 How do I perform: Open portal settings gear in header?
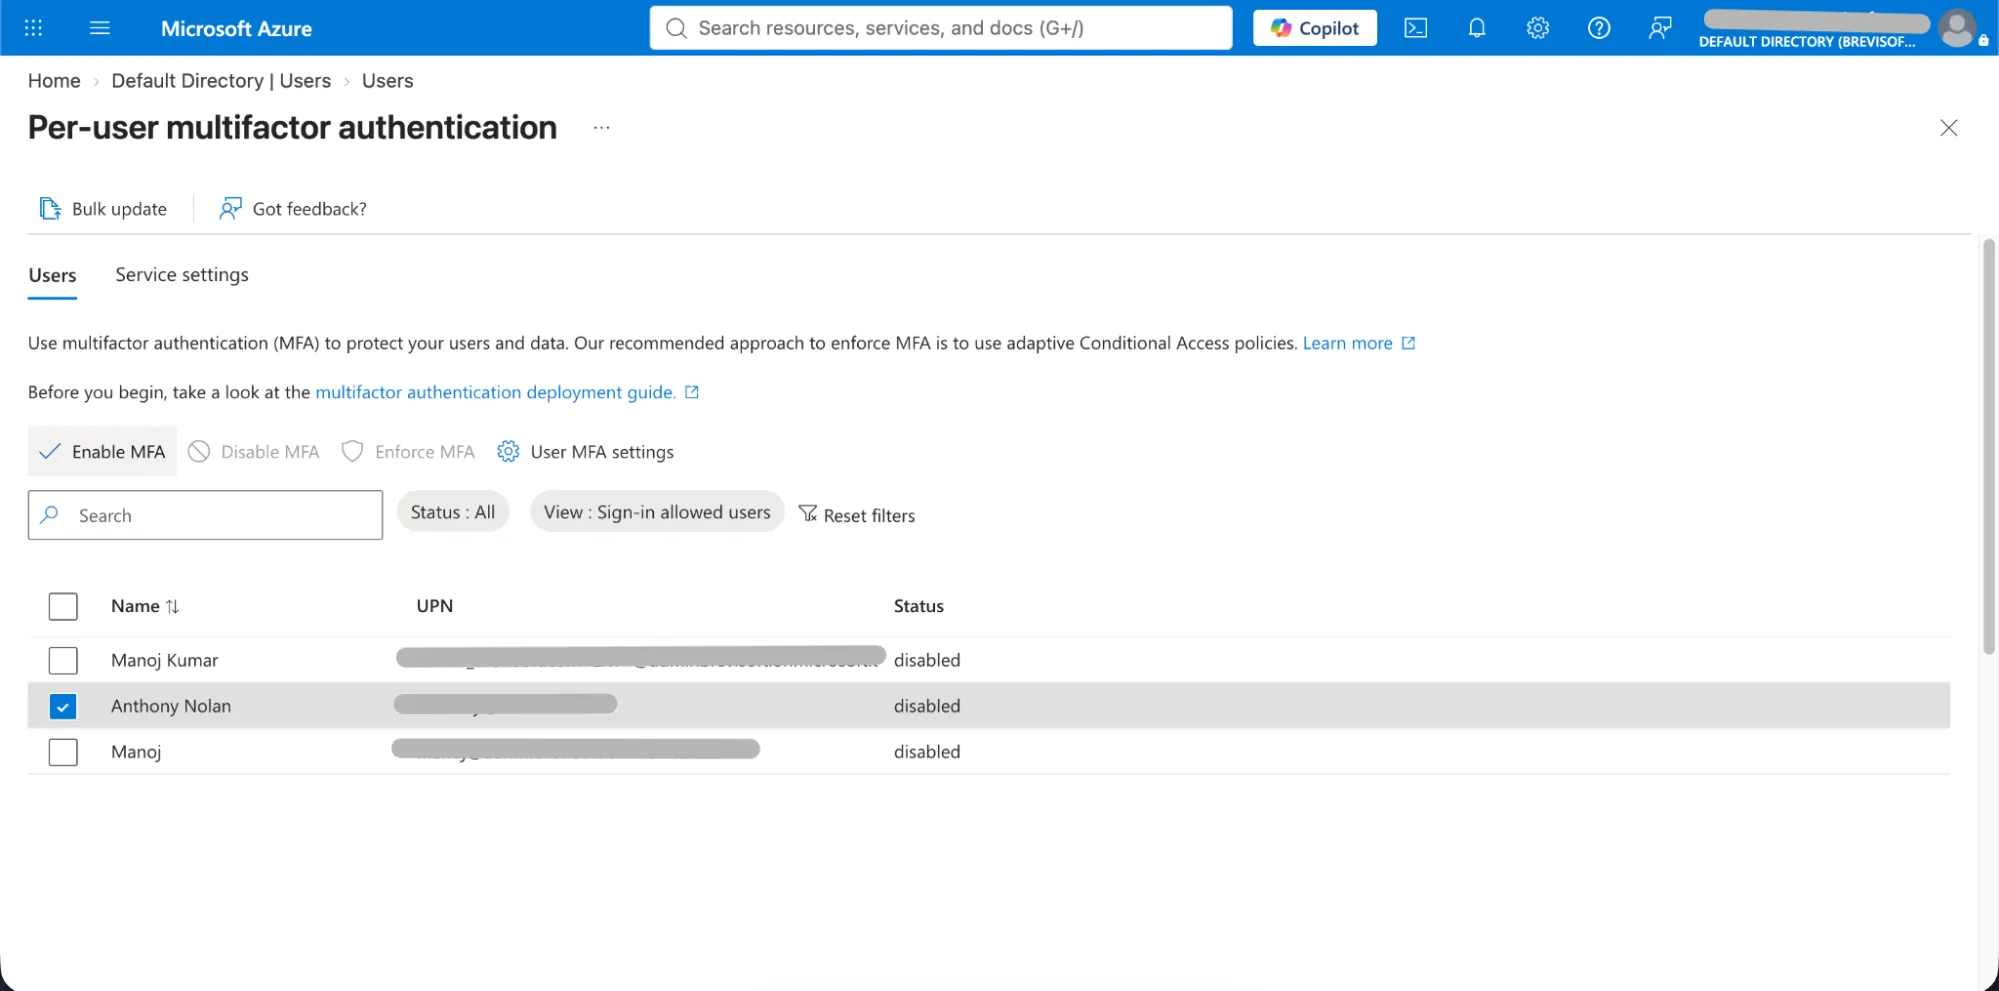point(1538,28)
